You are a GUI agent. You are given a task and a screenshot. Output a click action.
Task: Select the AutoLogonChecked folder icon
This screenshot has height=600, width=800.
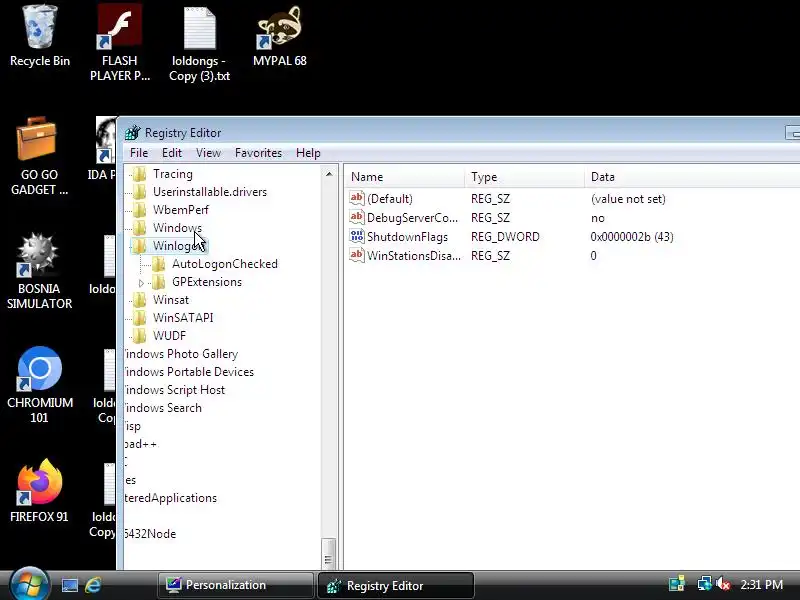tap(158, 264)
